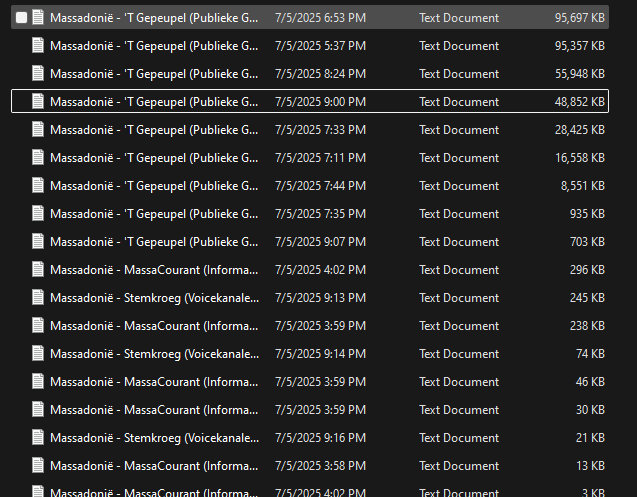Select the MassaCourant file name sized 30 KB

tap(154, 410)
